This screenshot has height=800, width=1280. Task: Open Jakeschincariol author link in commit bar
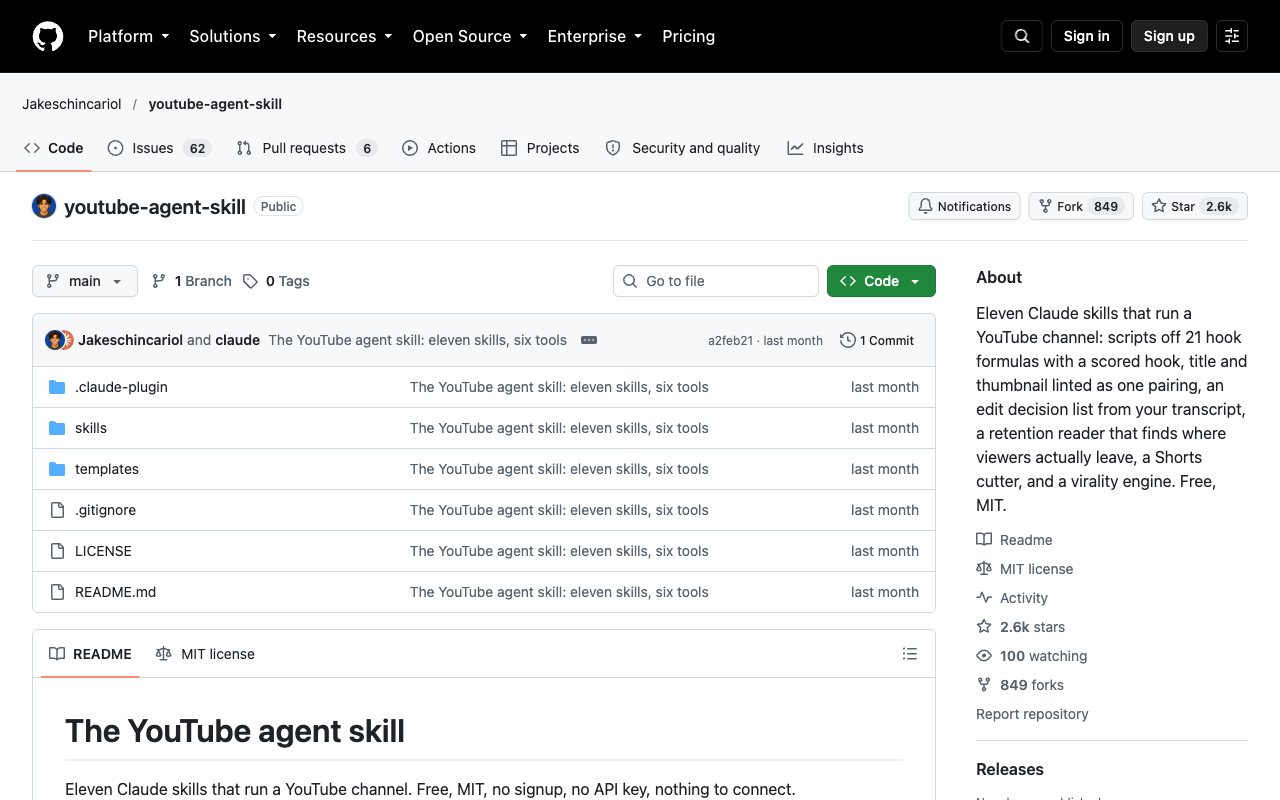tap(131, 340)
